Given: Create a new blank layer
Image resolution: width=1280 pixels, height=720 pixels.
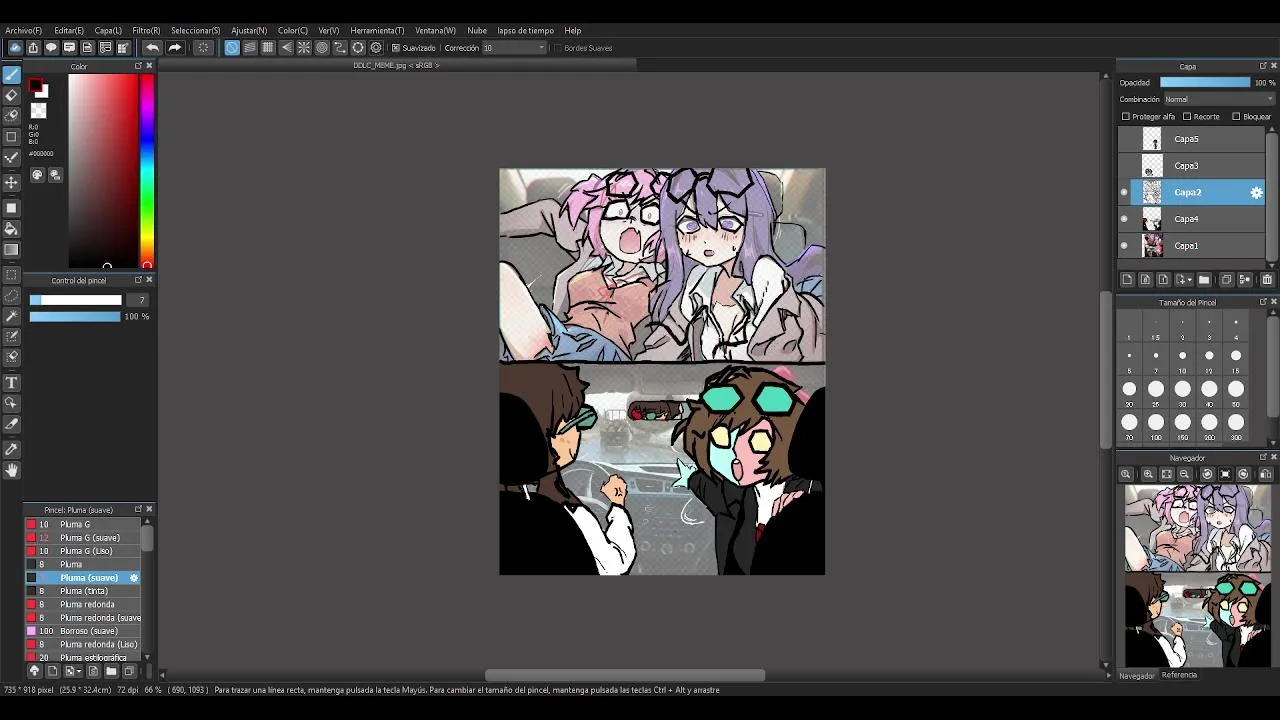Looking at the screenshot, I should [x=1127, y=280].
